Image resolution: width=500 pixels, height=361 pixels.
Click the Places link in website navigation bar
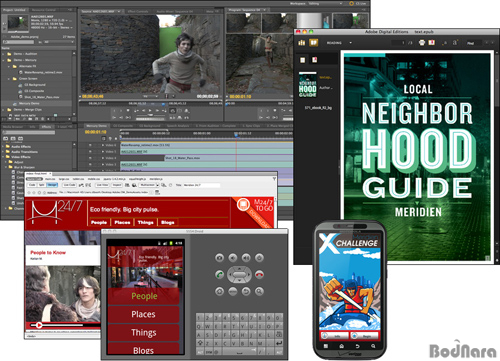coord(122,222)
